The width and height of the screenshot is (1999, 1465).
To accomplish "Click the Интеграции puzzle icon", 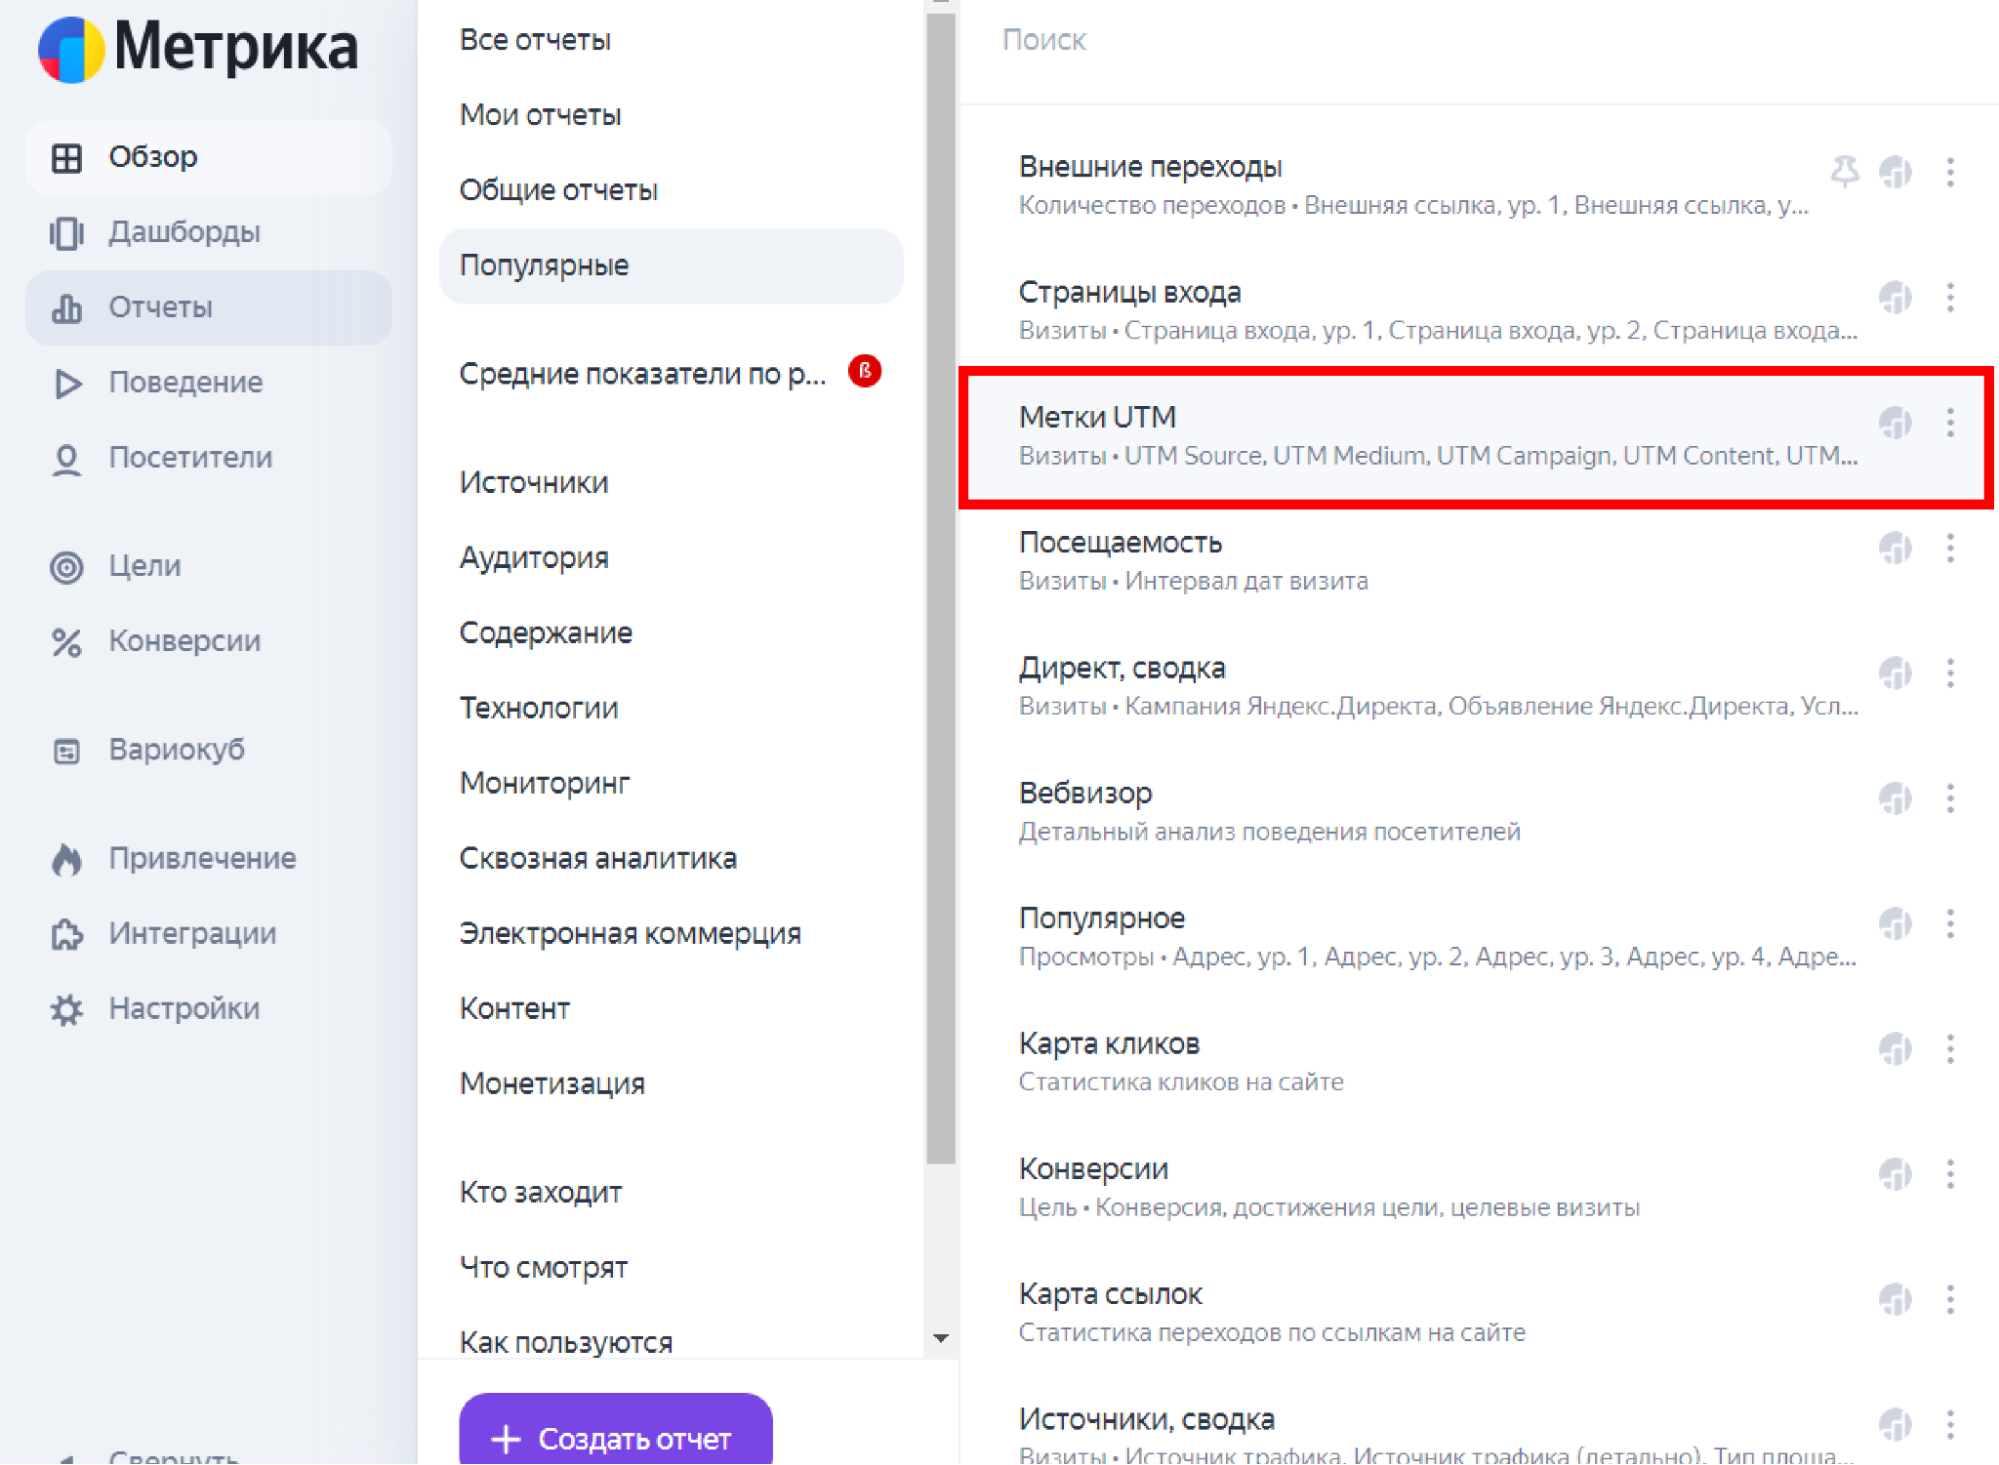I will point(66,934).
